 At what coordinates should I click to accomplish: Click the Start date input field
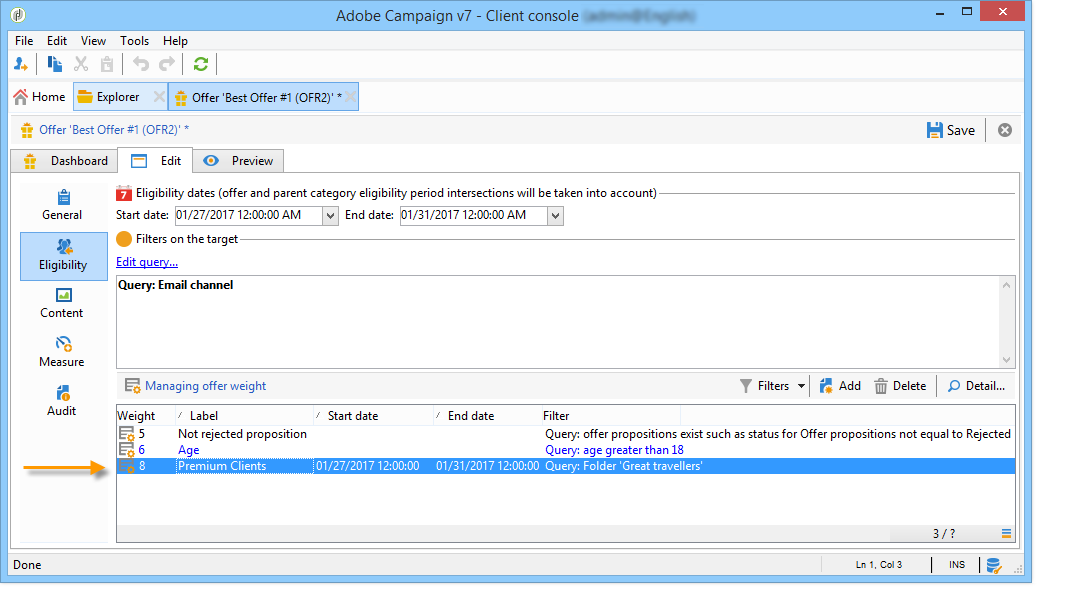point(248,215)
